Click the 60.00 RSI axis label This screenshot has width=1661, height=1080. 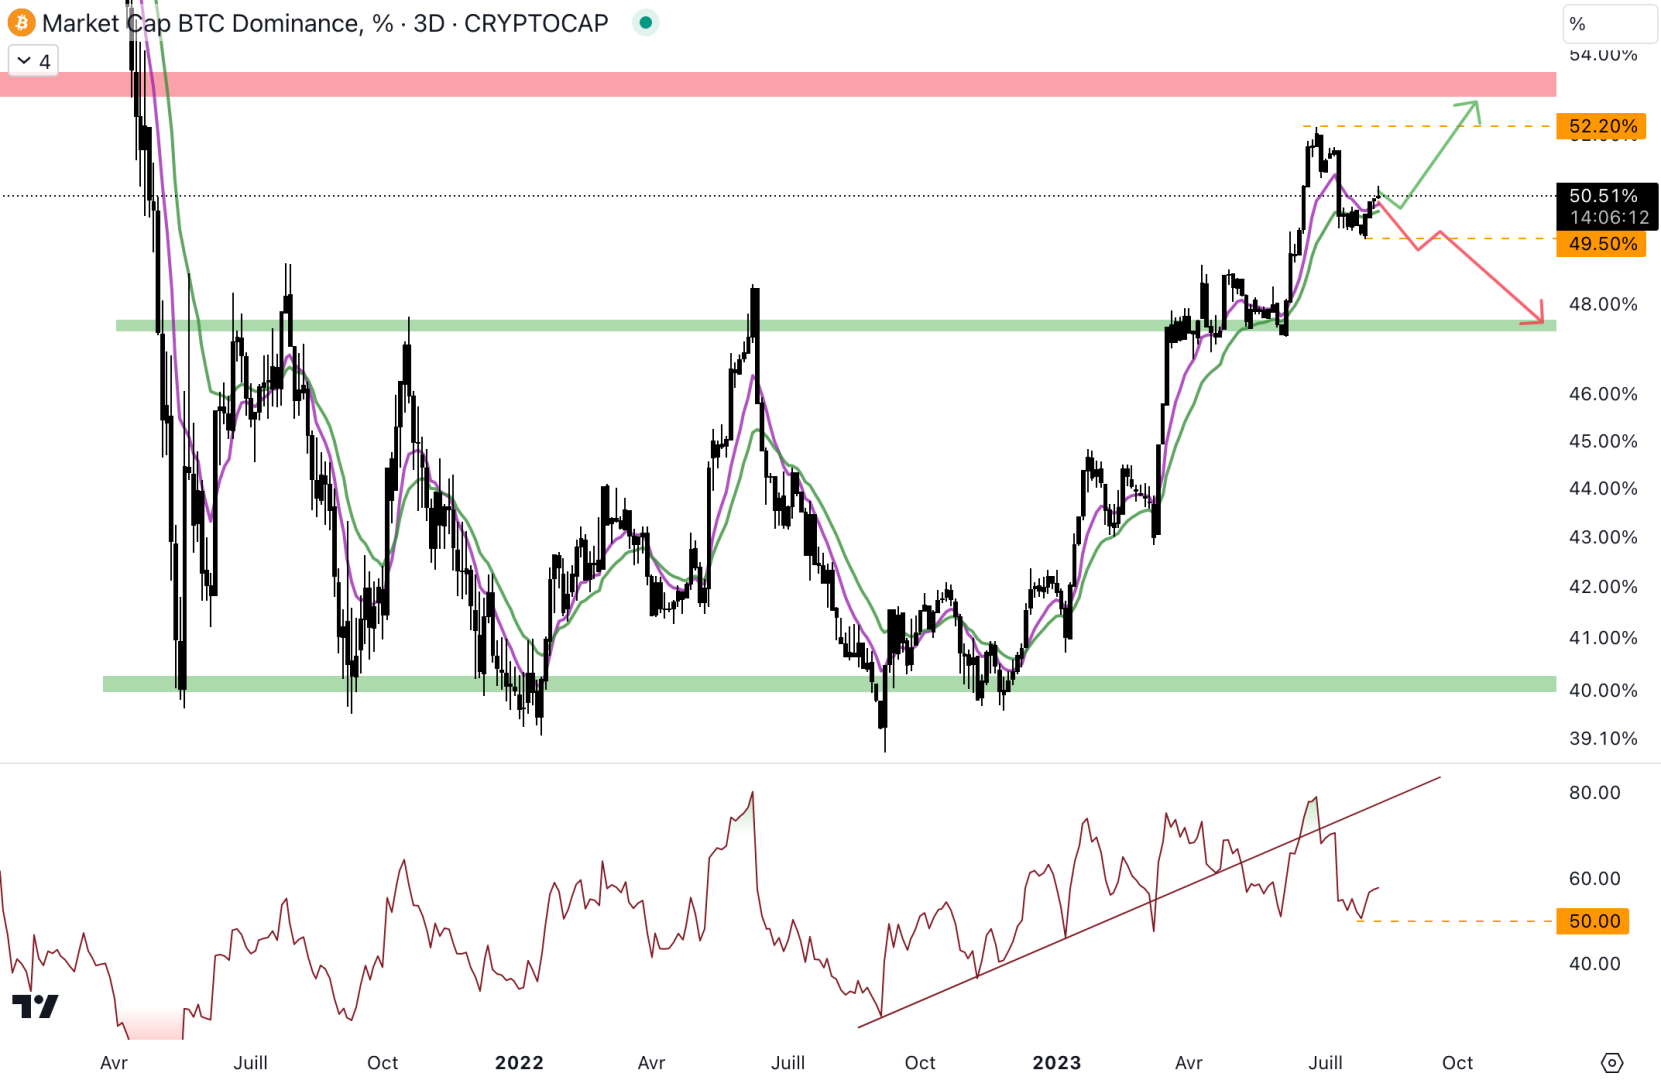coord(1594,879)
